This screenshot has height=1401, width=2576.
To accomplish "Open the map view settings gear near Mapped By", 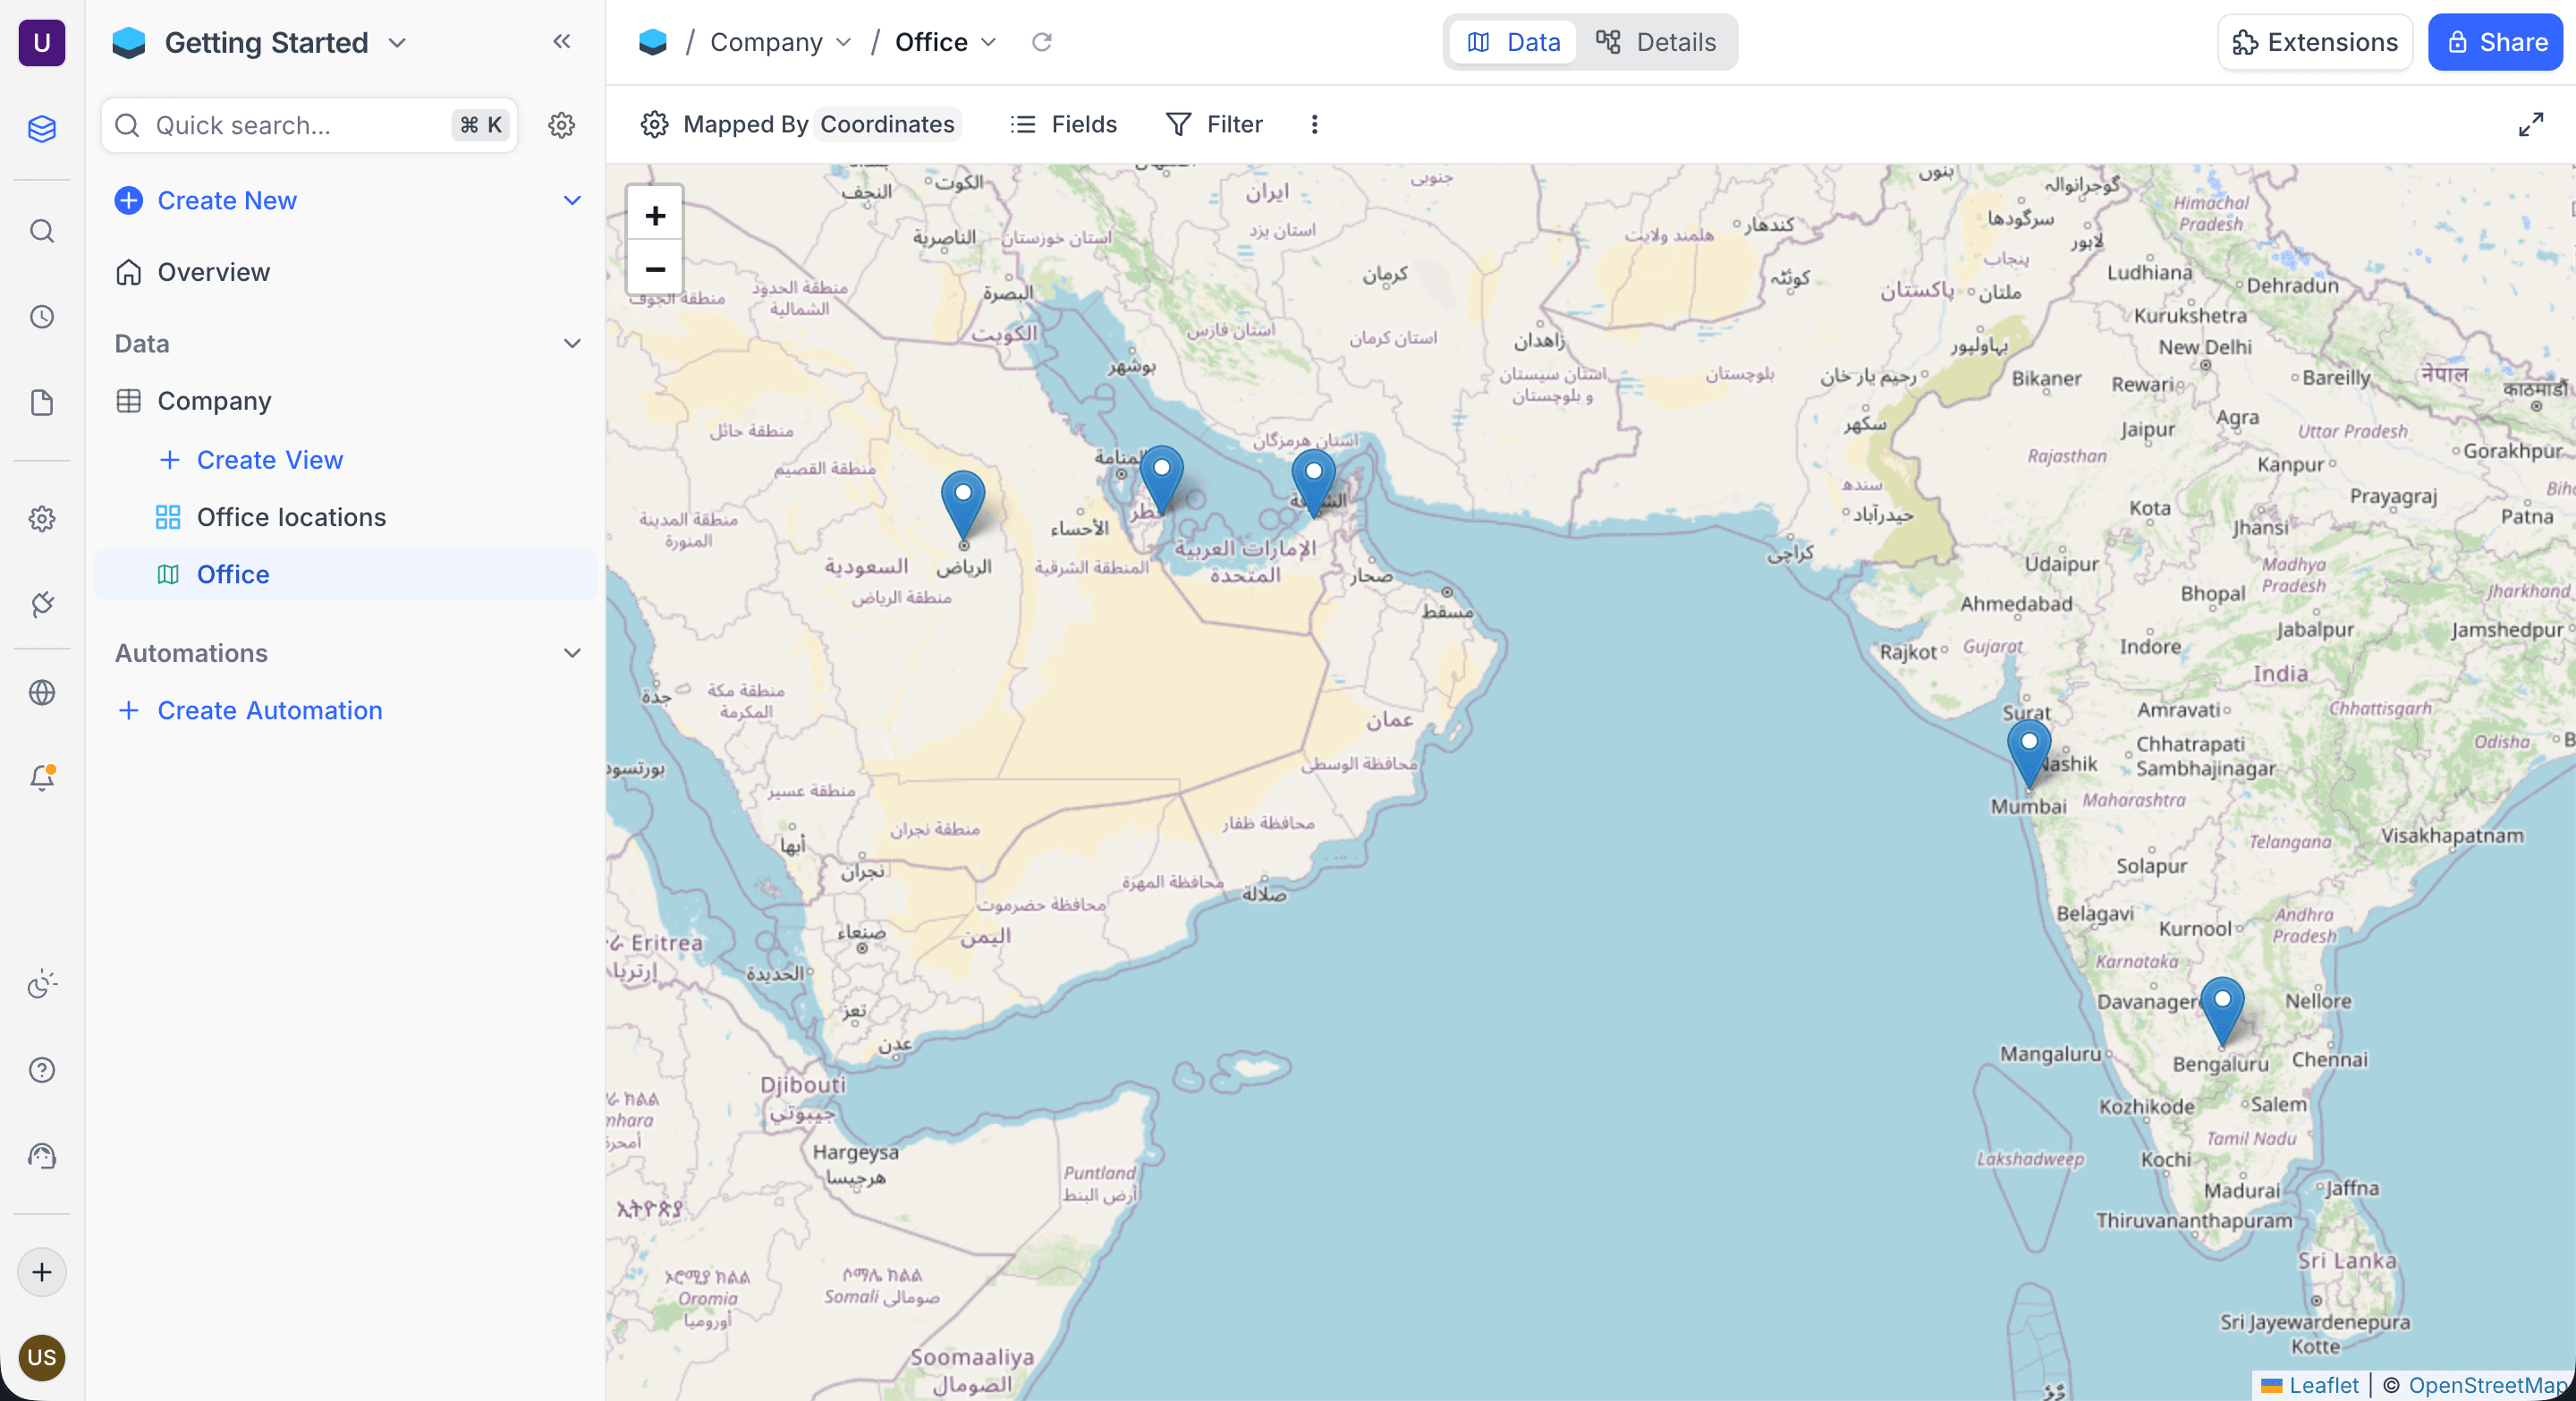I will 654,124.
